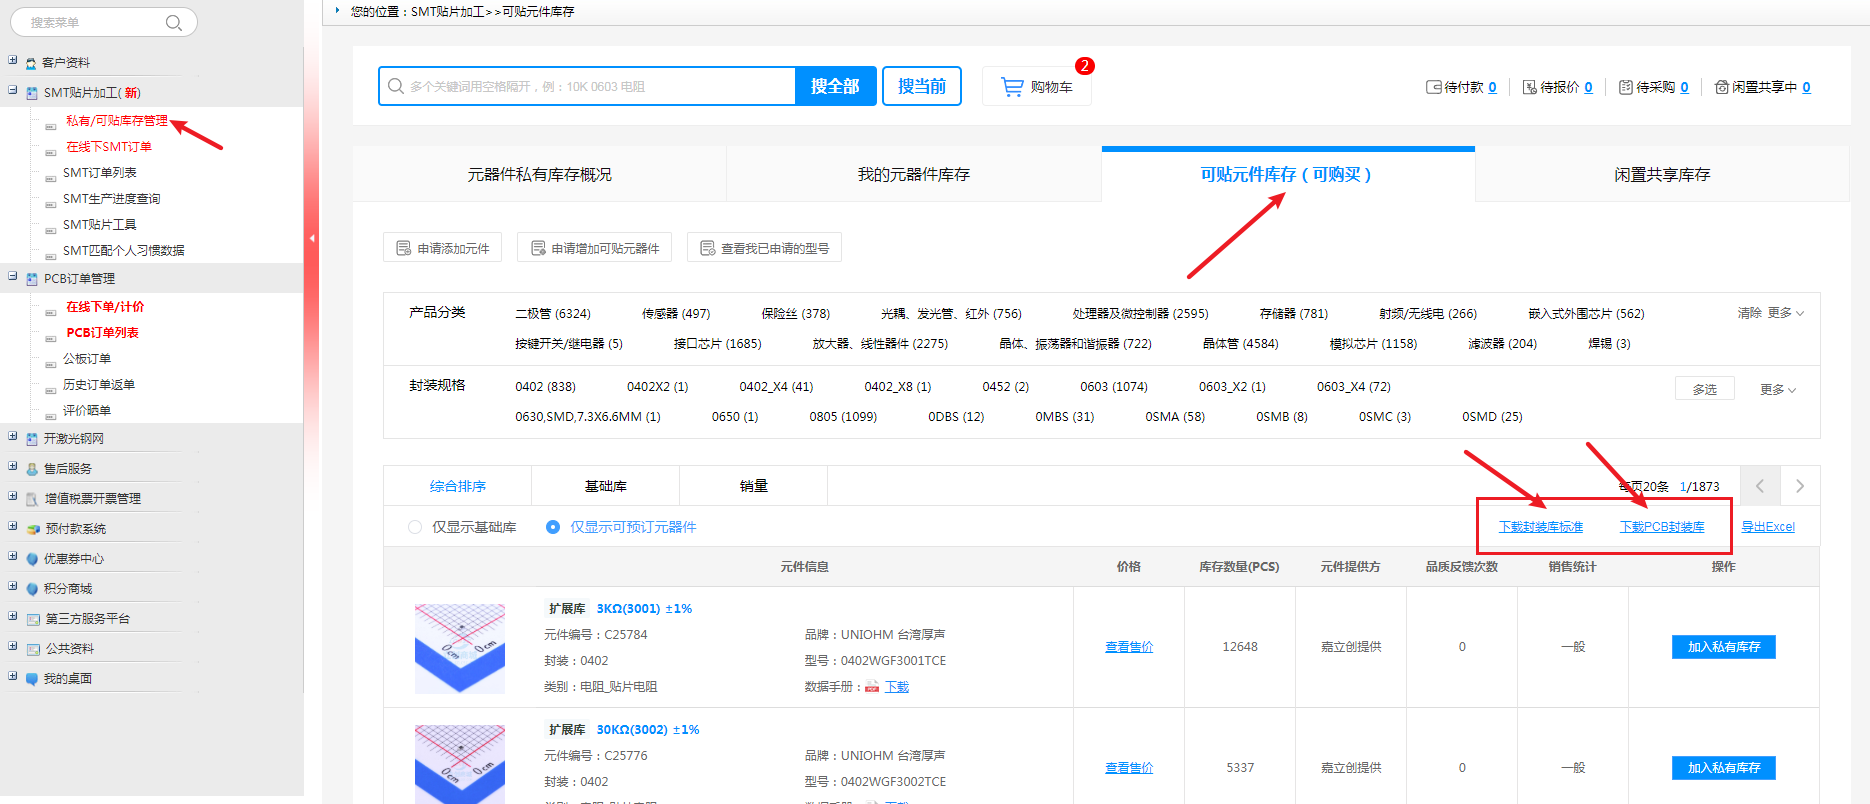
Task: Click 搜全部 search button
Action: coord(835,86)
